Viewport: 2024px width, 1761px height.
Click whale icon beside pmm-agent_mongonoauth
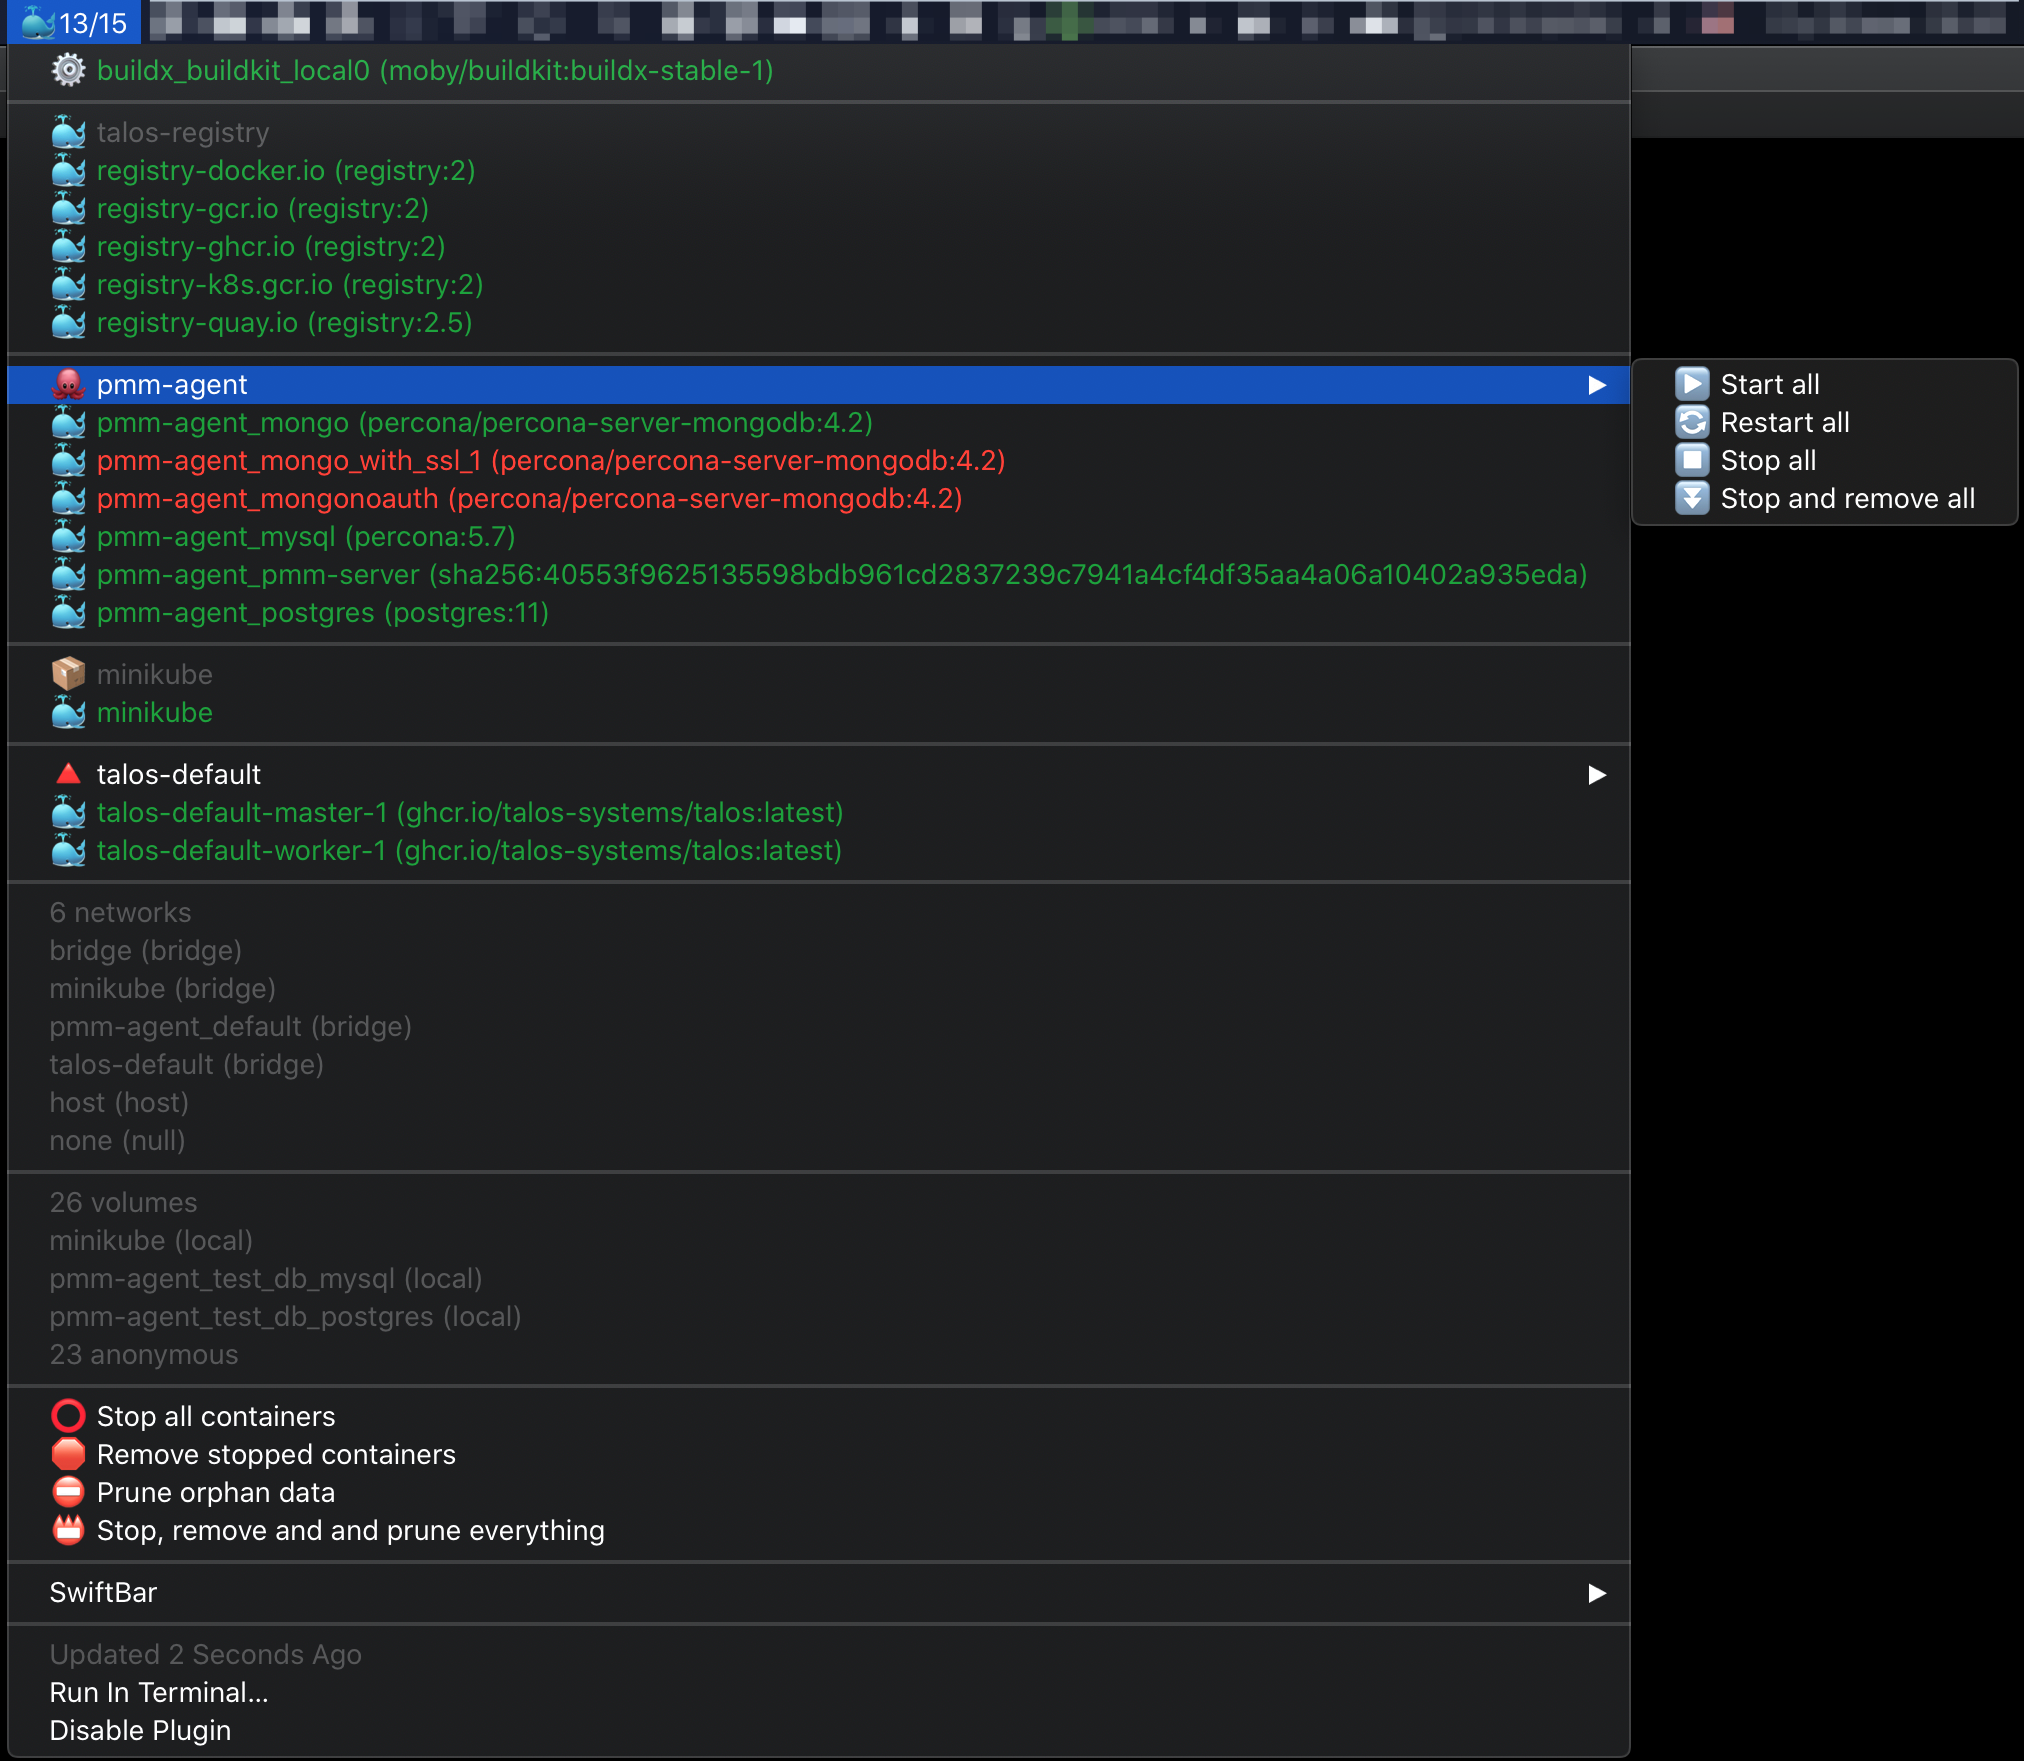click(68, 499)
